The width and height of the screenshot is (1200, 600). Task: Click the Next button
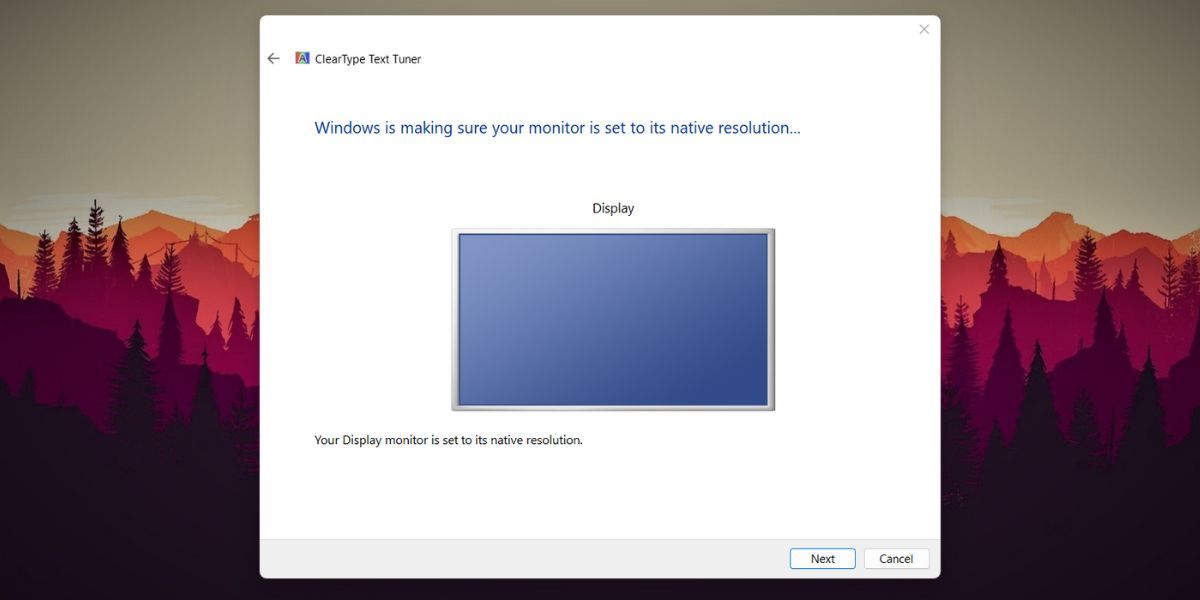click(x=822, y=559)
